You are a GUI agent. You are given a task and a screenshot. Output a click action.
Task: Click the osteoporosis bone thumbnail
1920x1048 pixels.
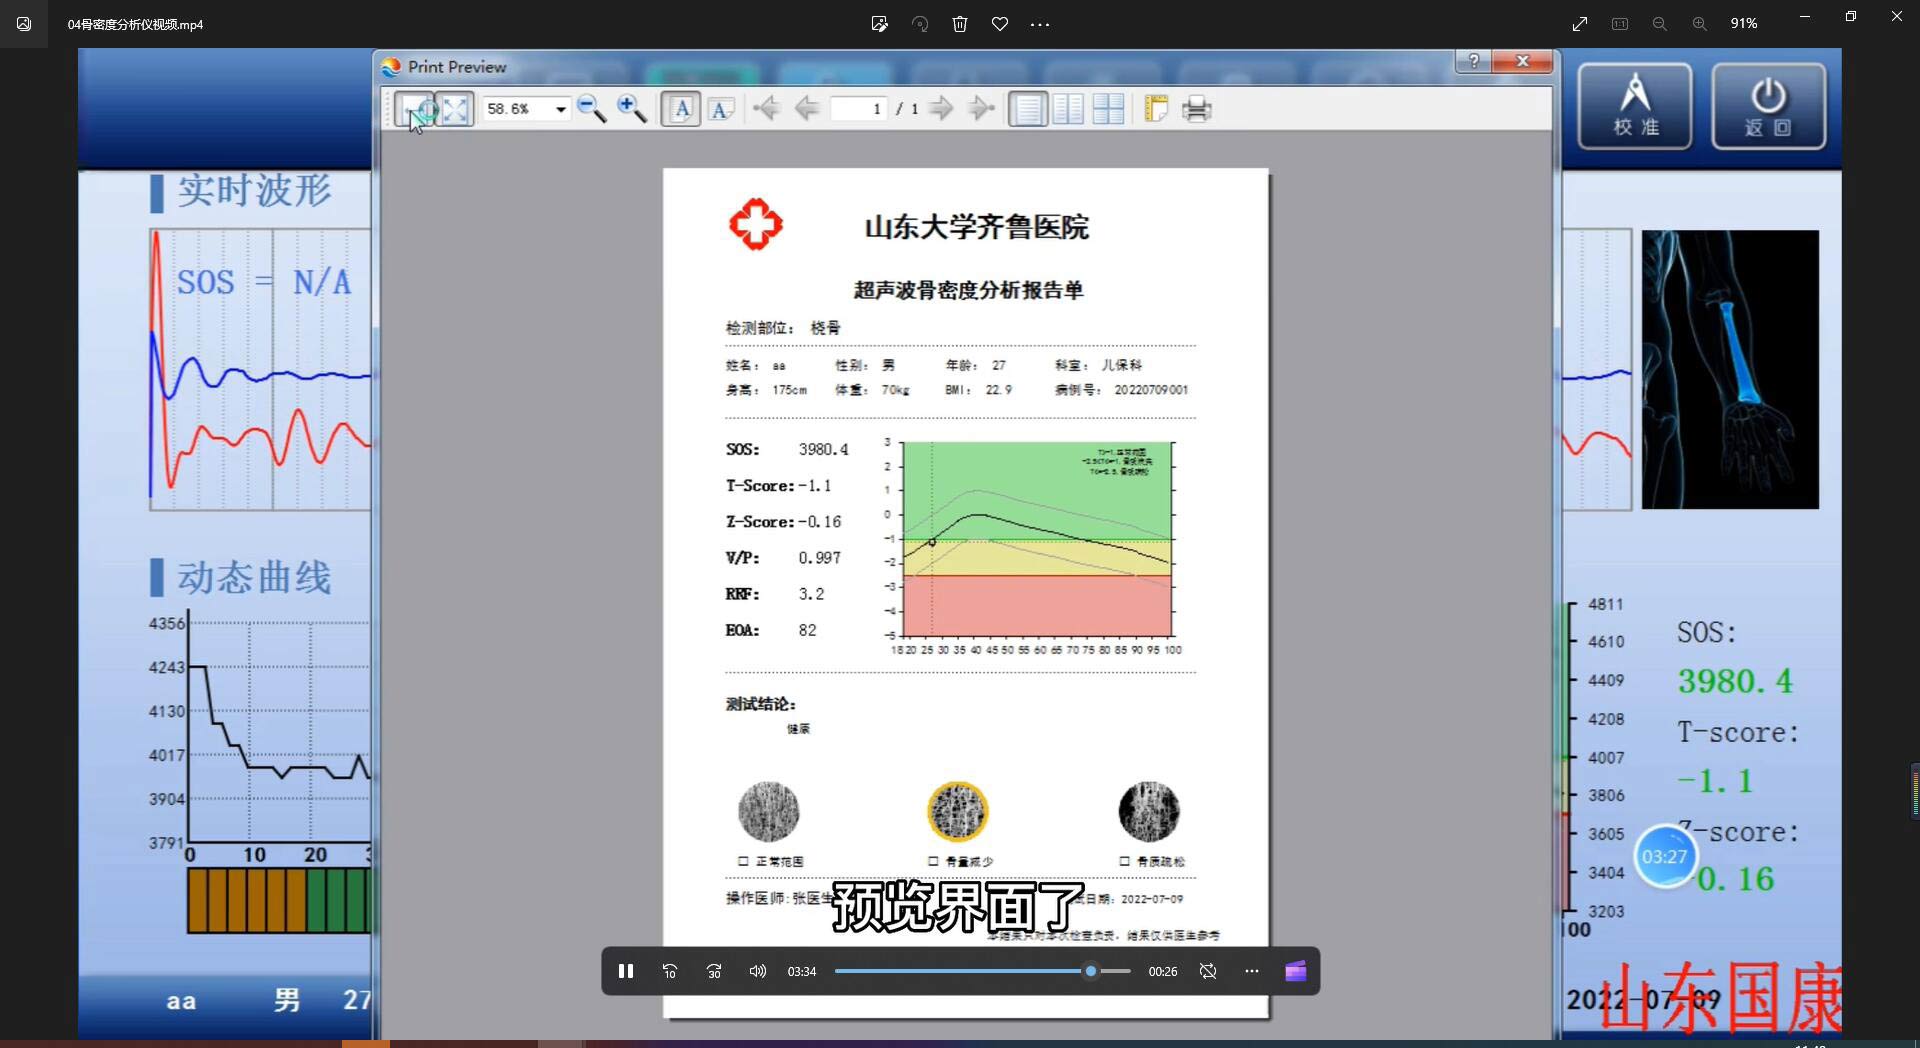(x=1149, y=811)
